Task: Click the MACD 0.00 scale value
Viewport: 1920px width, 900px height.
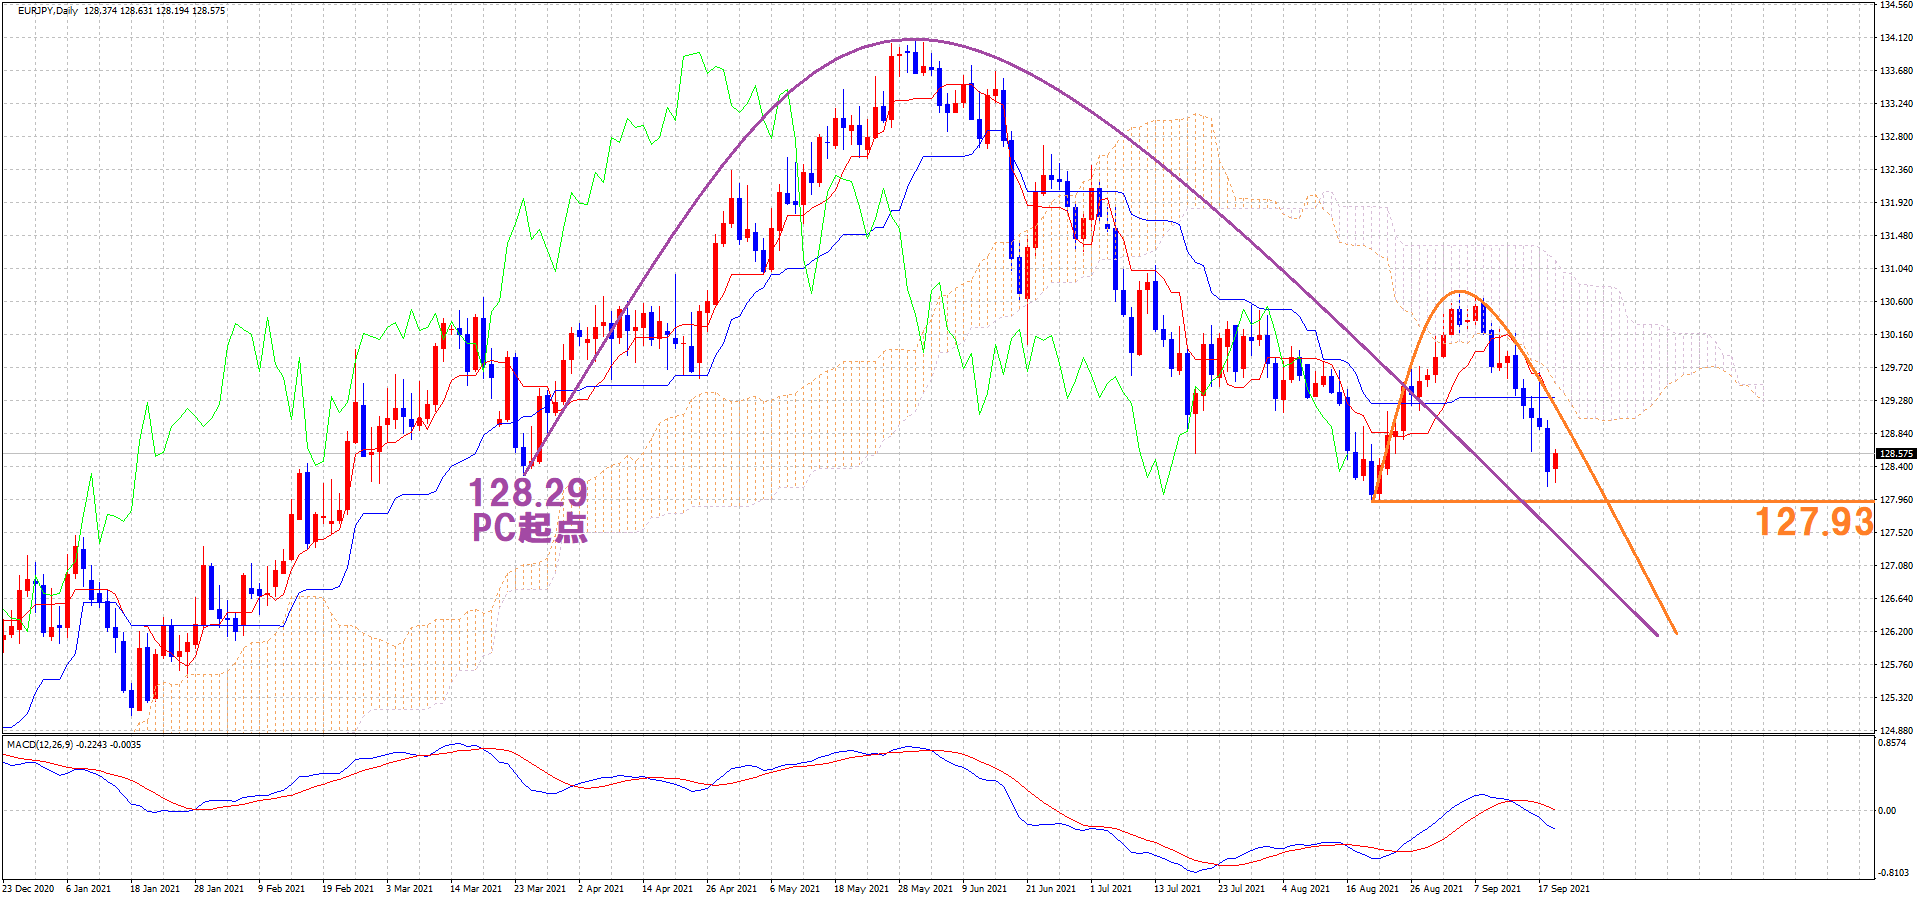Action: [x=1887, y=811]
